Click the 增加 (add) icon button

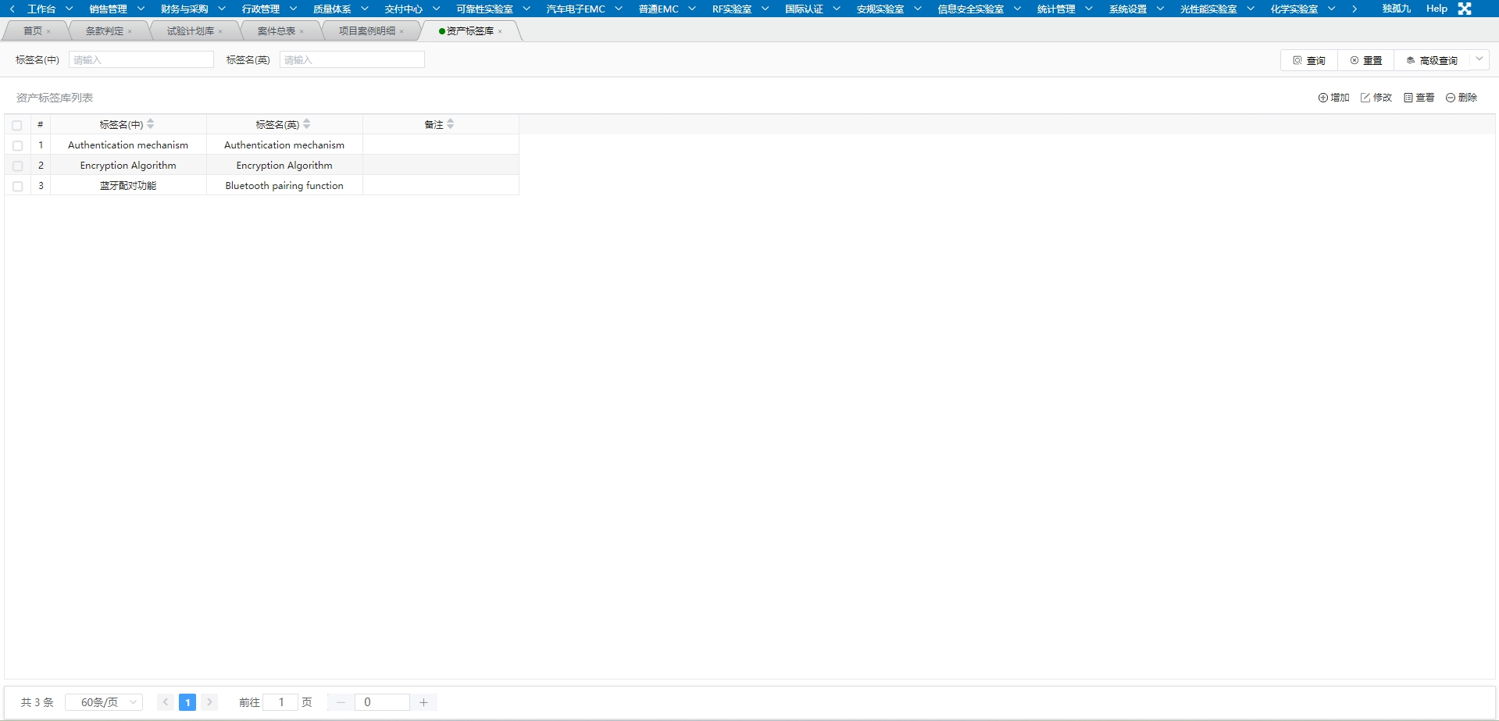click(1333, 98)
